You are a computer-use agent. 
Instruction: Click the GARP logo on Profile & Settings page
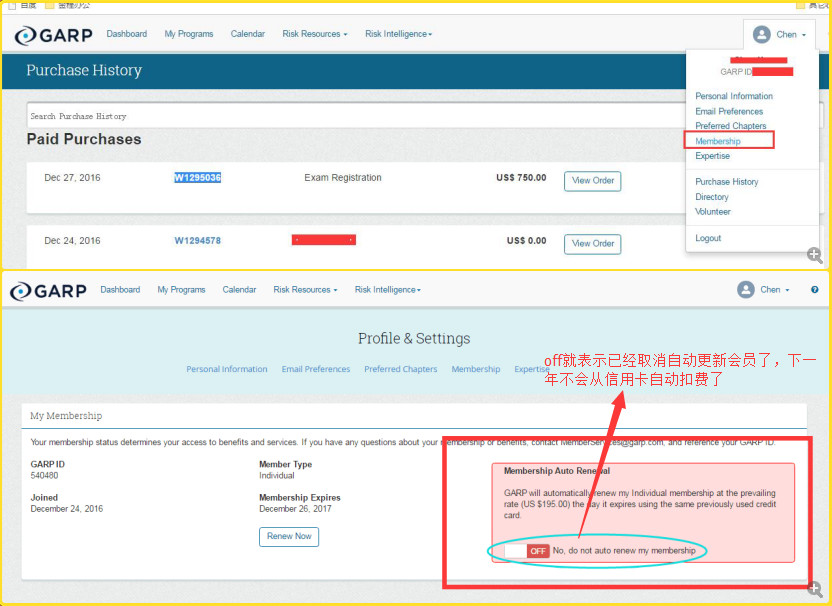click(x=48, y=291)
